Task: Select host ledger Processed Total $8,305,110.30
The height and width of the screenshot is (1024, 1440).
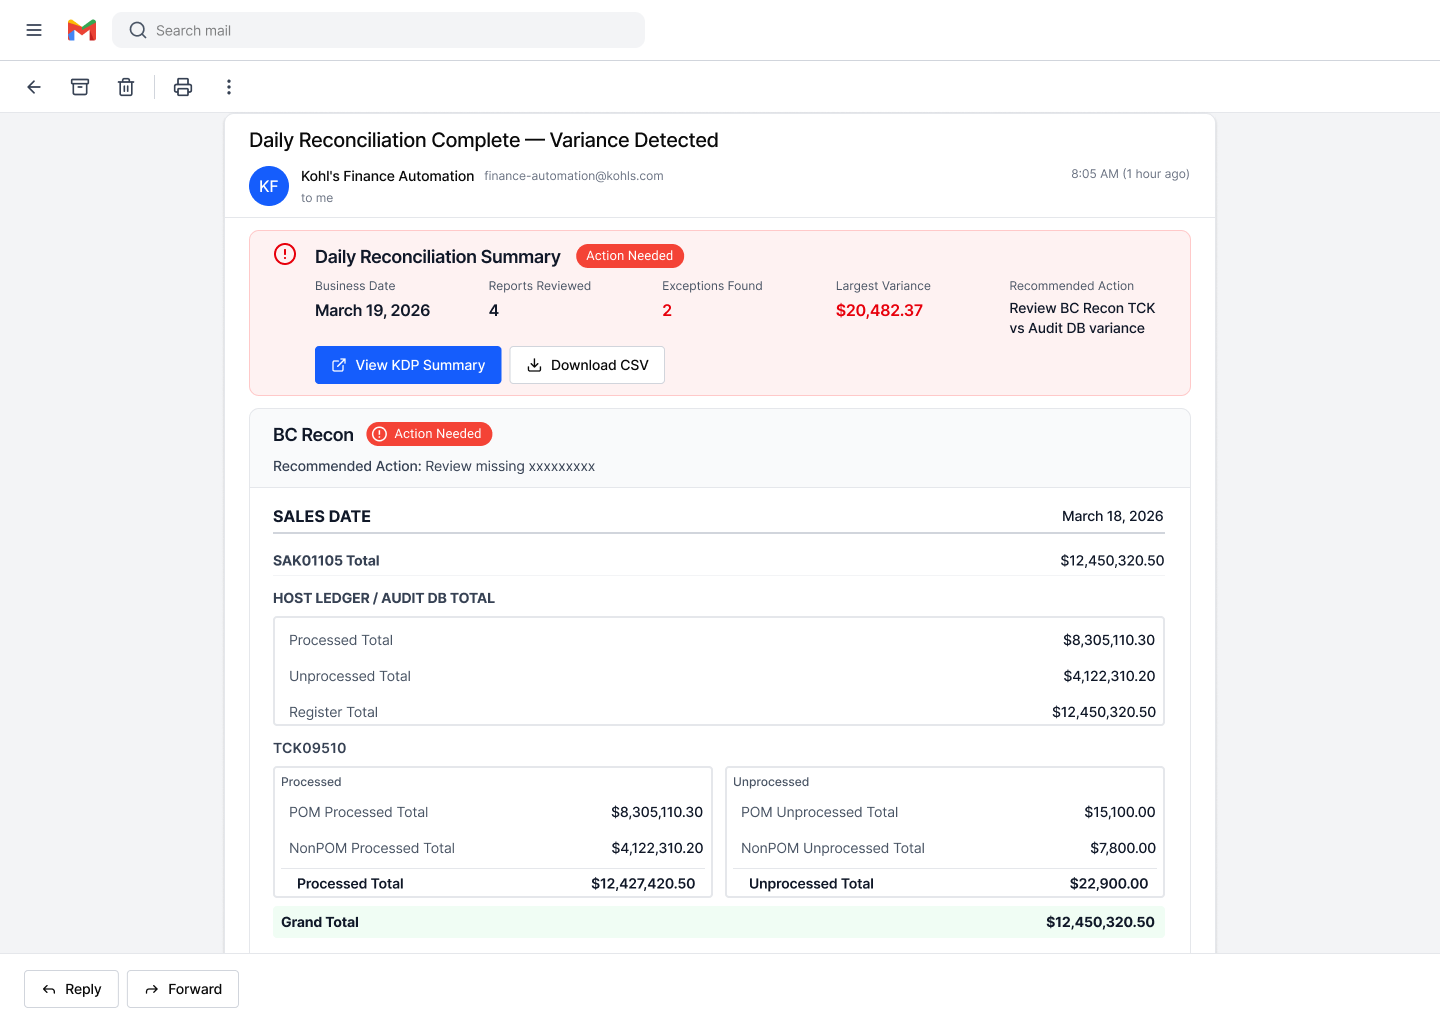Action: tap(1109, 640)
